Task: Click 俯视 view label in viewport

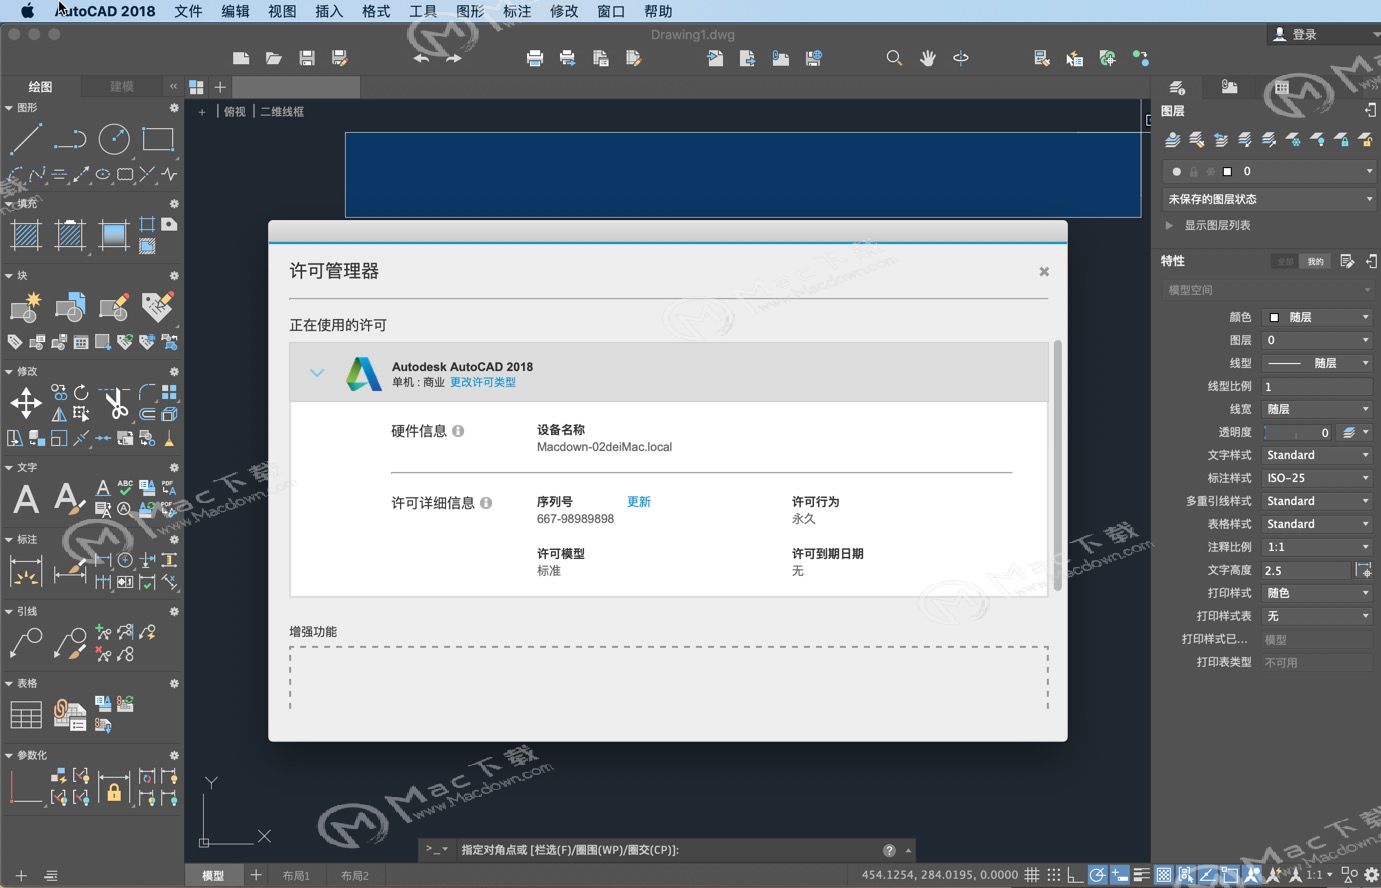Action: [x=235, y=112]
